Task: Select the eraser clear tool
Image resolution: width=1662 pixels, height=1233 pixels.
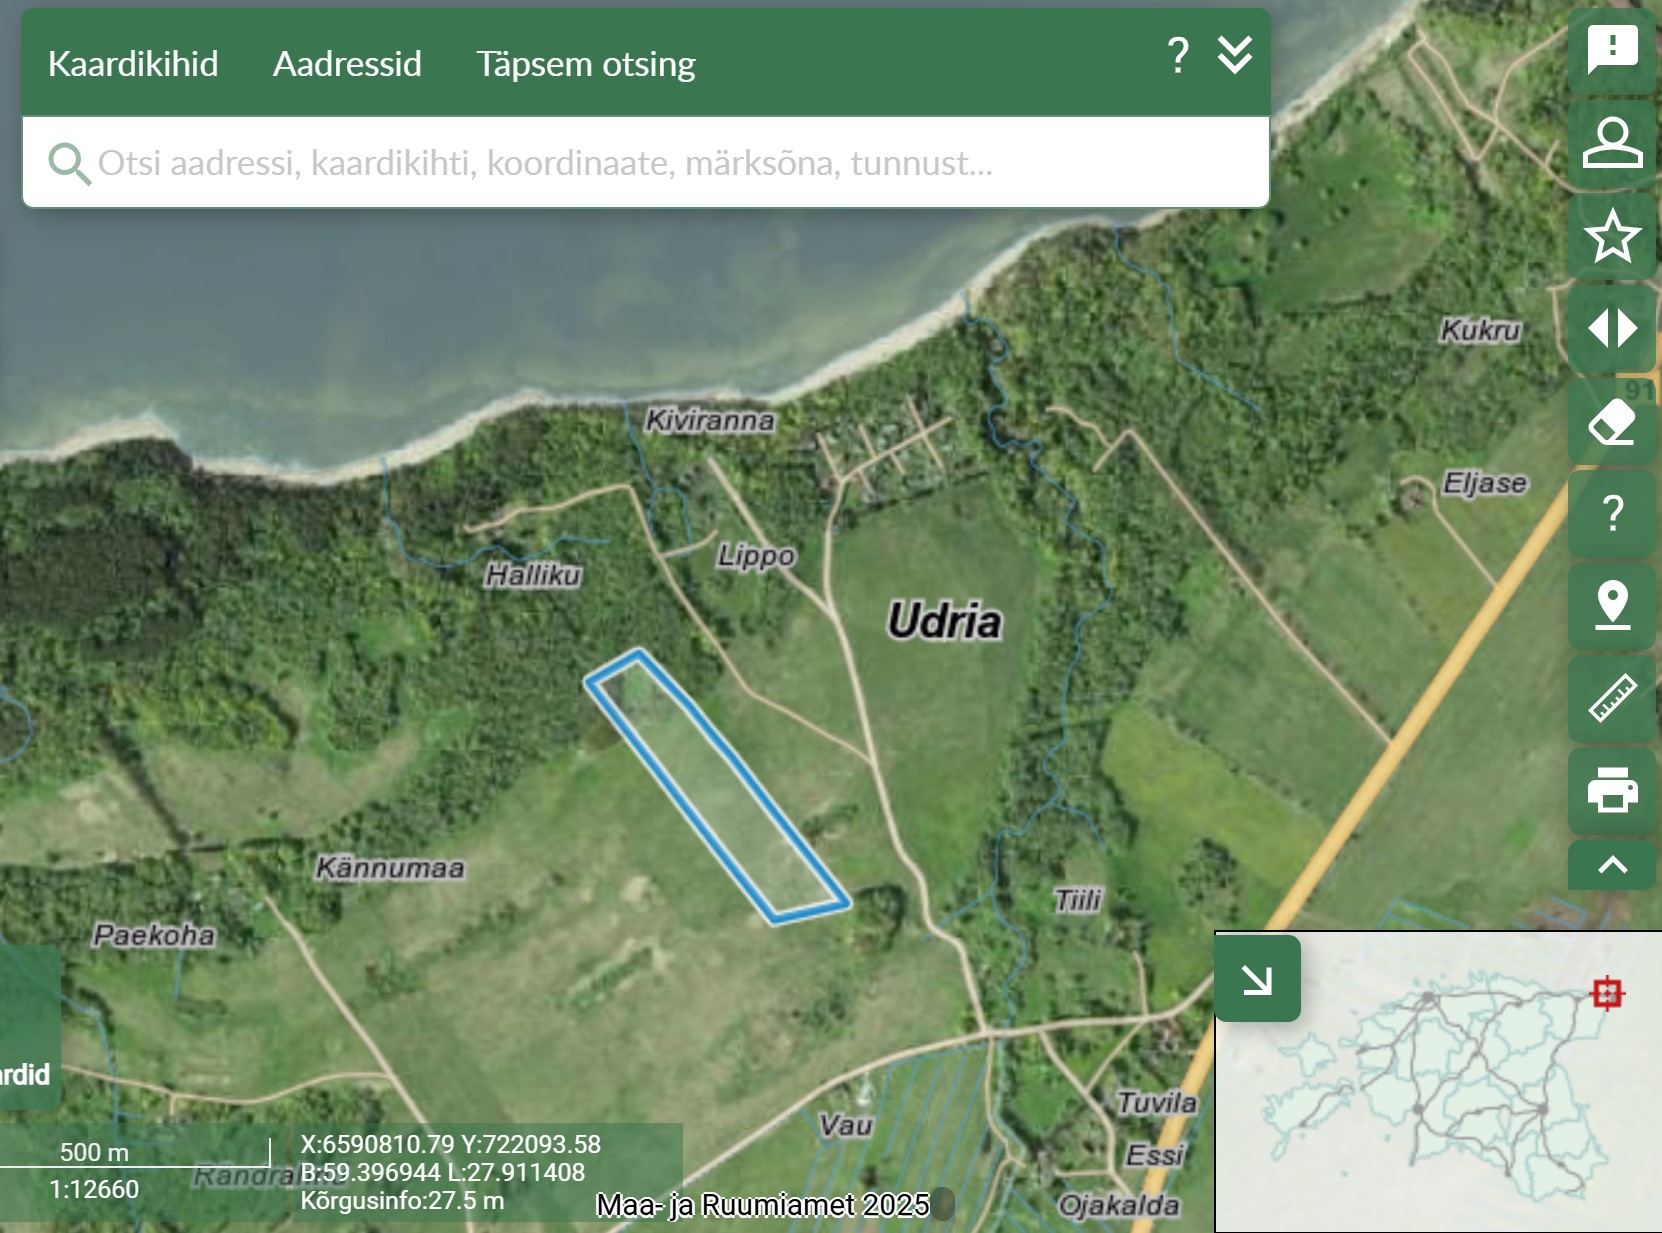Action: [1612, 421]
